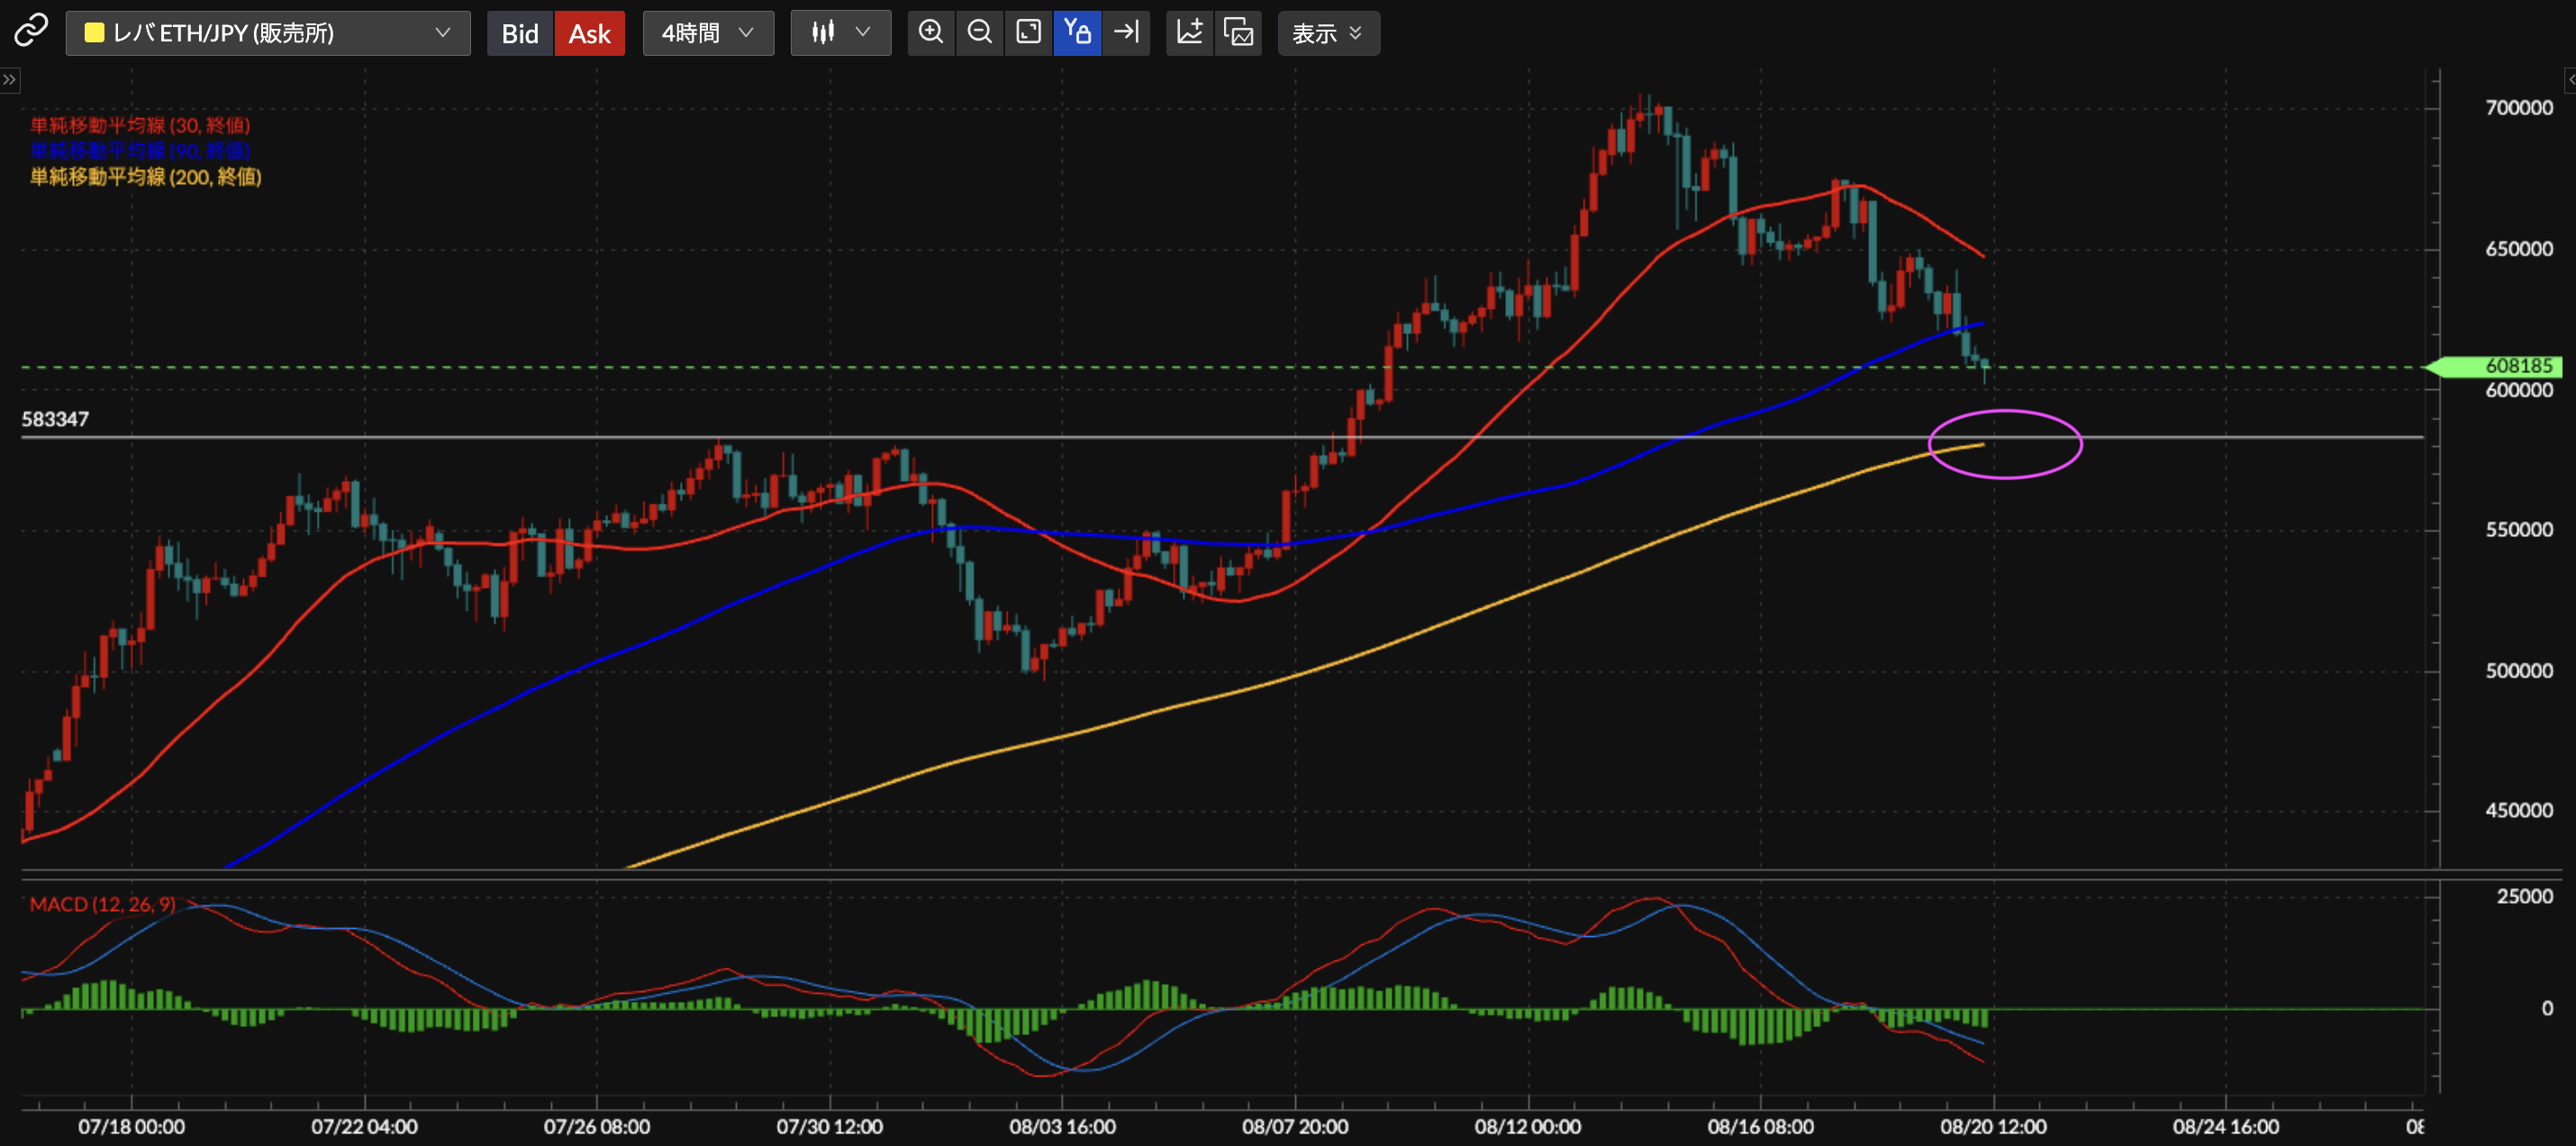Open the 4時間 timeframe dropdown
2576x1146 pixels.
click(707, 33)
